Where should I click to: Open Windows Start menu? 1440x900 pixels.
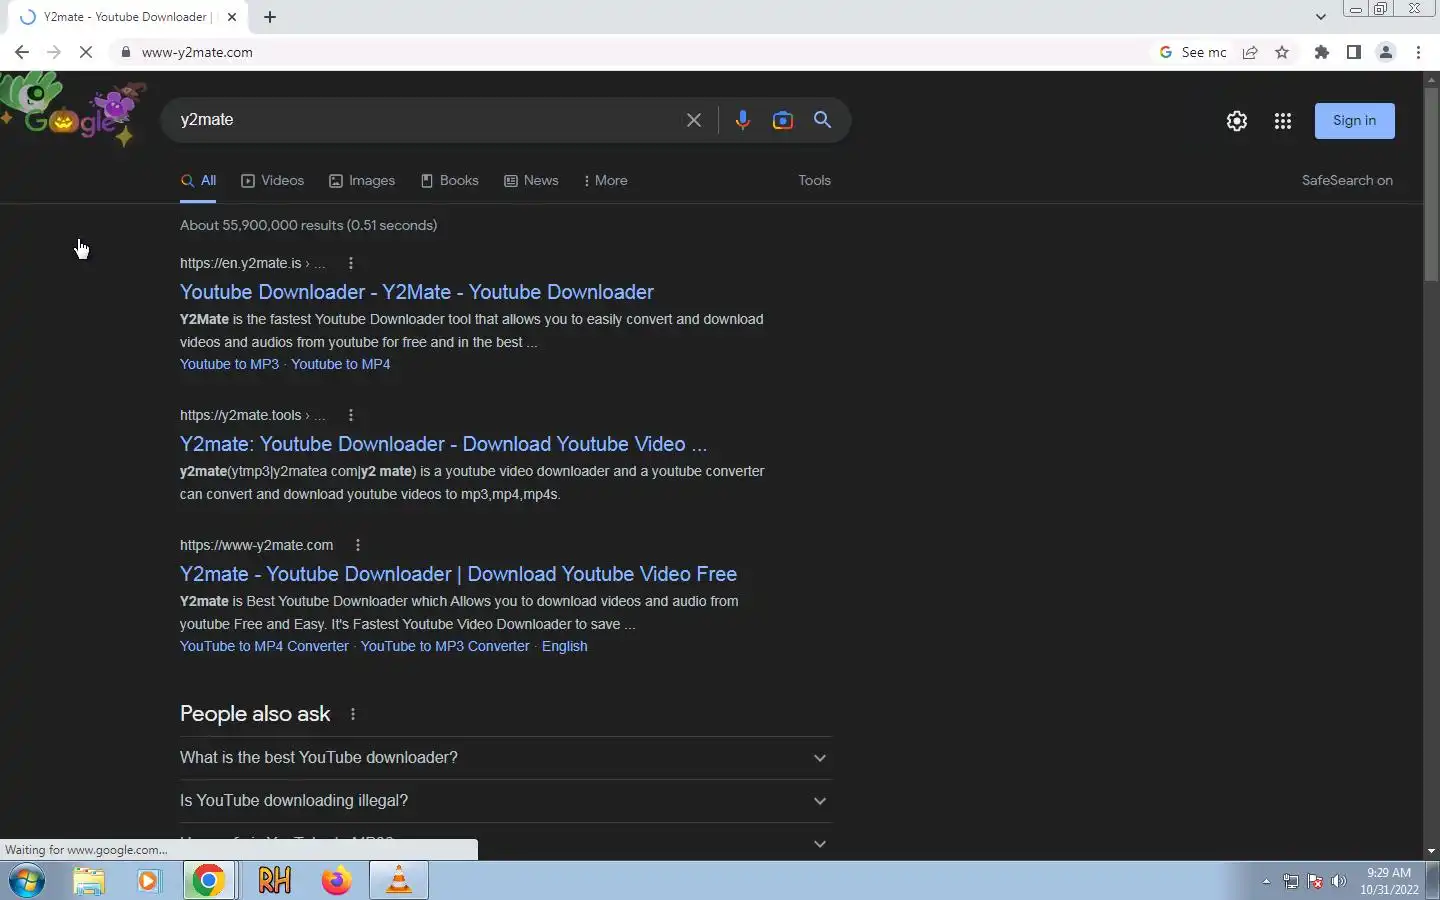27,881
